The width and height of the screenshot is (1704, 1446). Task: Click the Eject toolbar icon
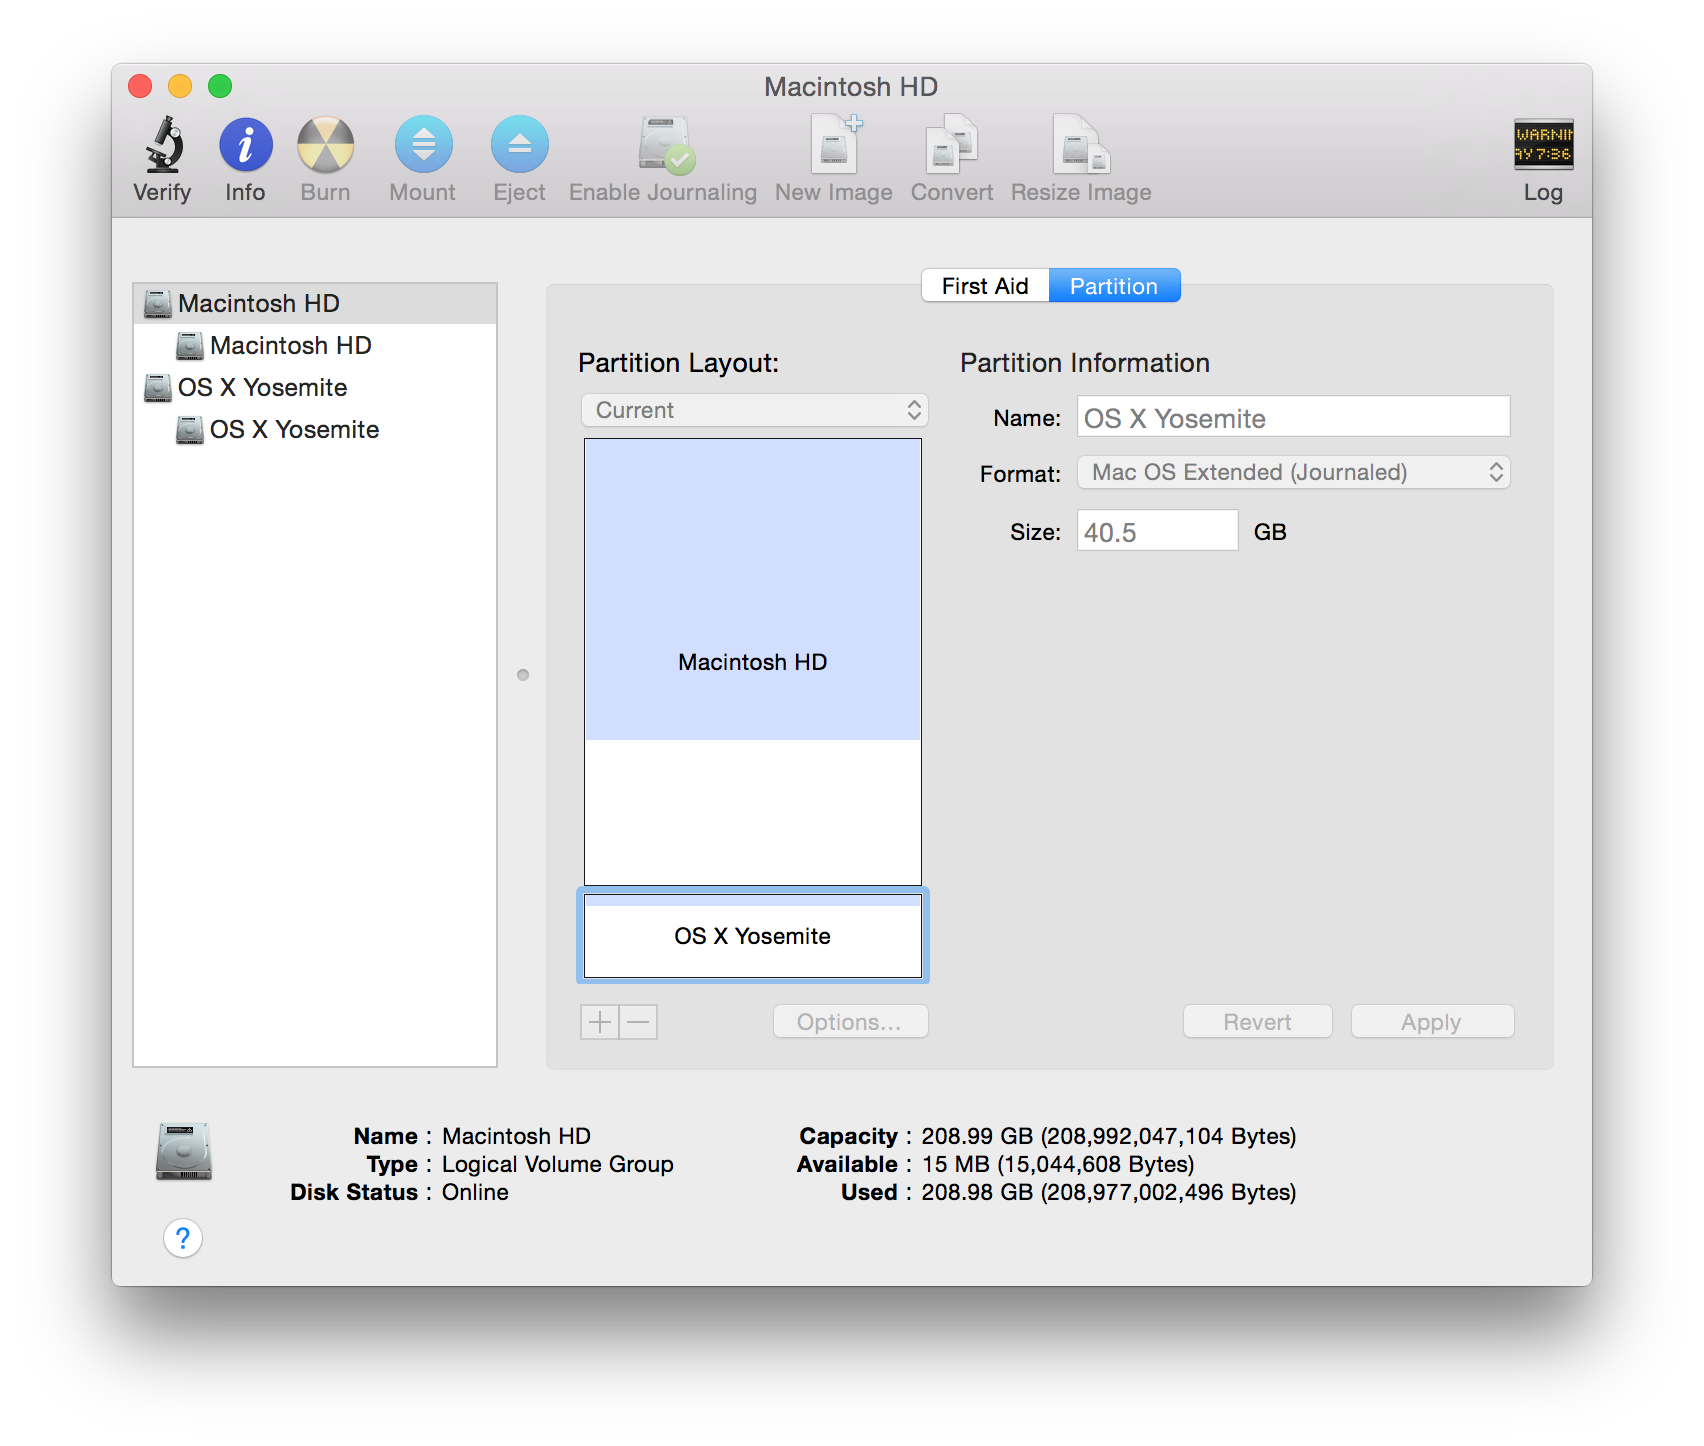(519, 145)
